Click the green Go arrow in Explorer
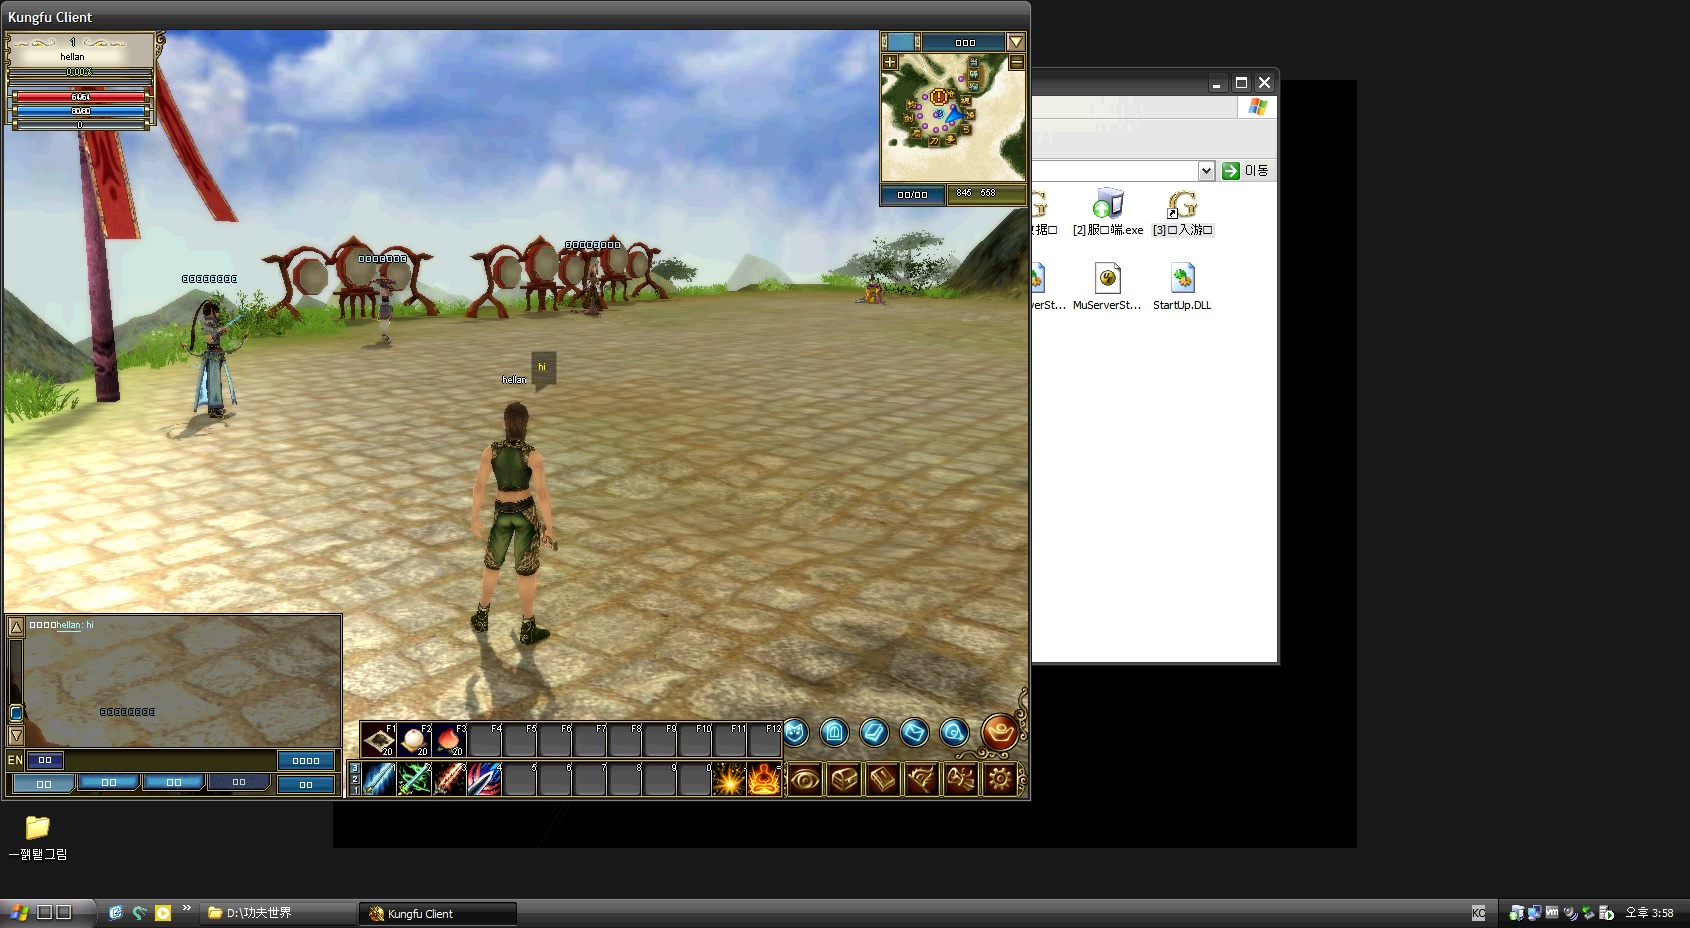Image resolution: width=1690 pixels, height=928 pixels. [x=1230, y=171]
